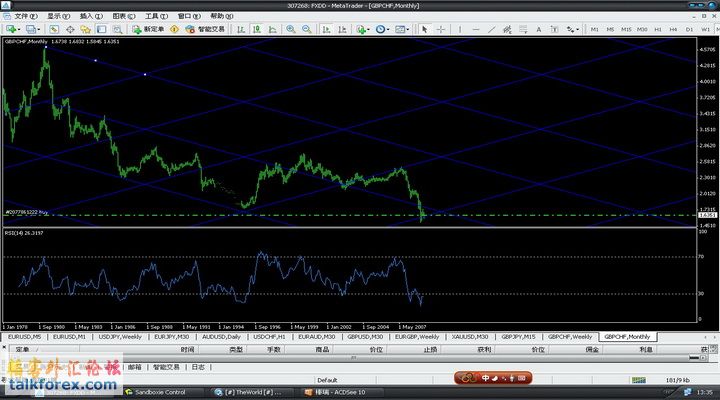720x400 pixels.
Task: Switch timeframe to H1
Action: point(658,29)
